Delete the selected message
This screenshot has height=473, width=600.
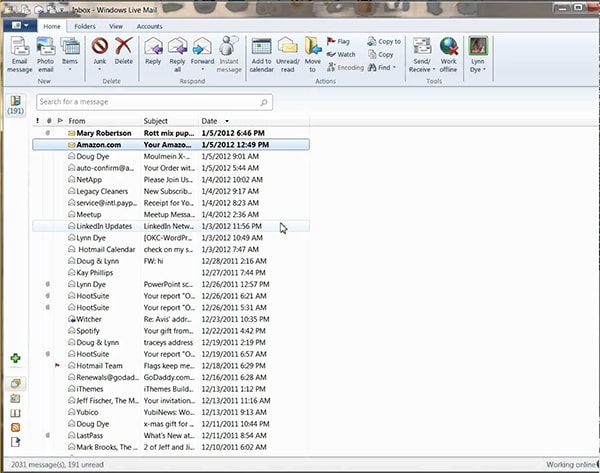[x=124, y=51]
